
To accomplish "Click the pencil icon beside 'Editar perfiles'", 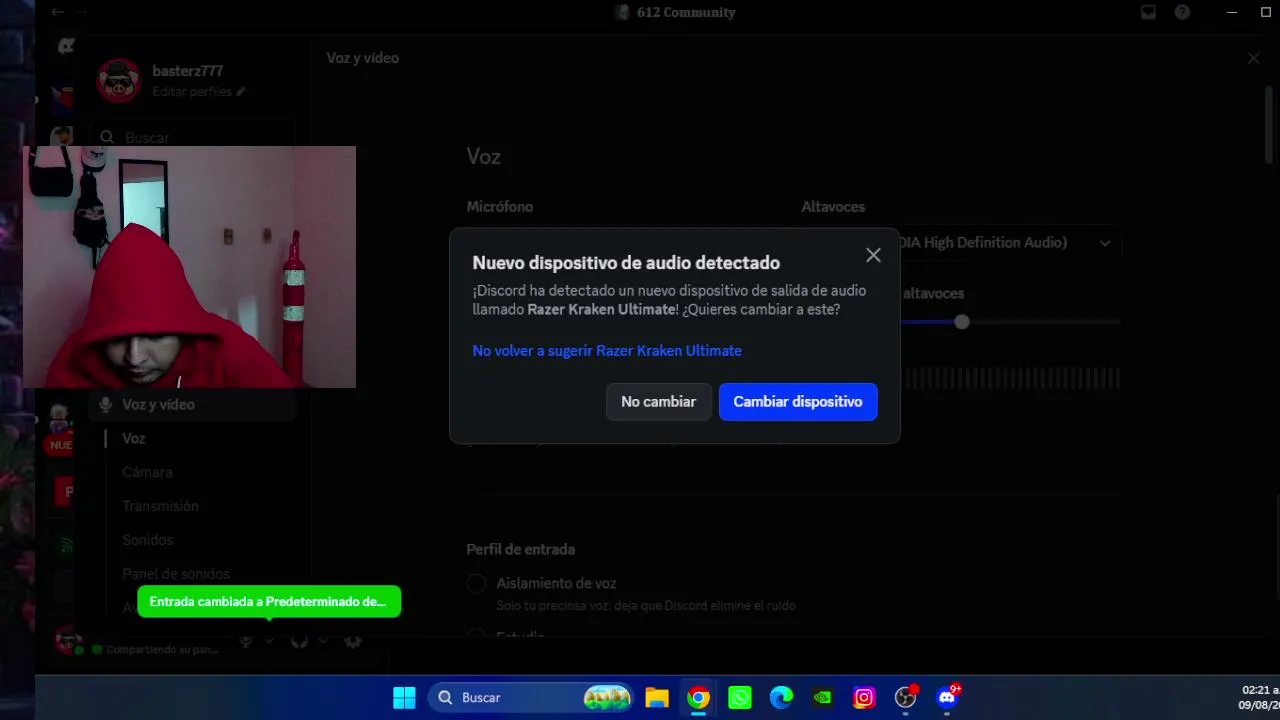I will 241,92.
